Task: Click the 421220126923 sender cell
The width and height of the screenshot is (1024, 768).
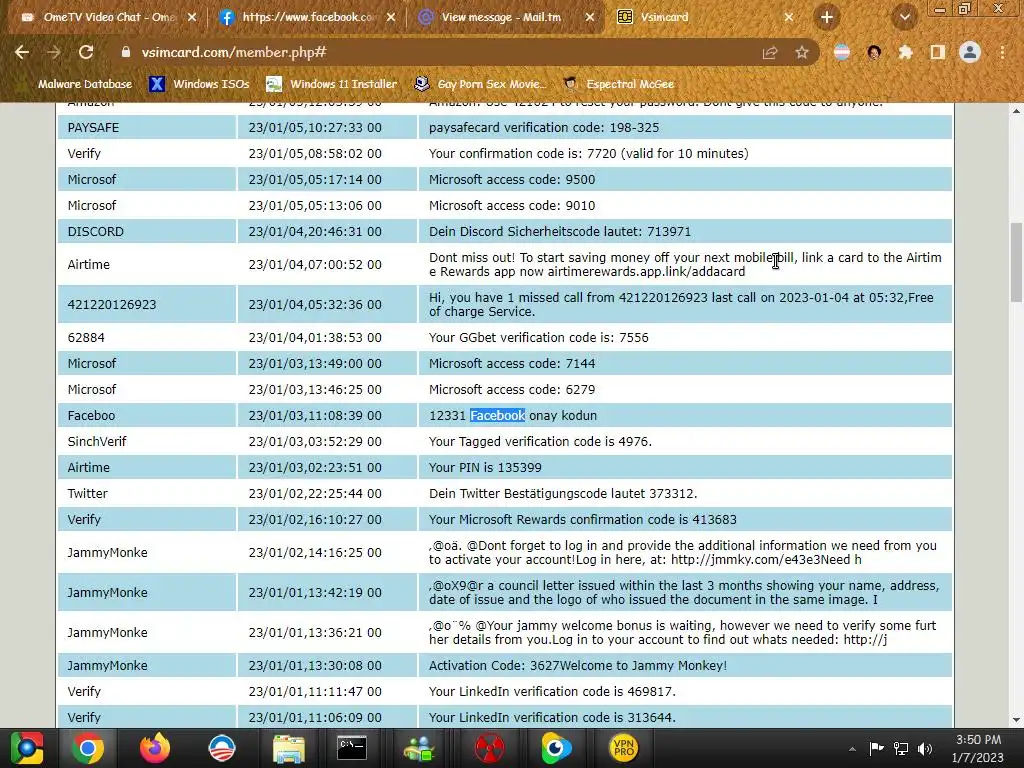Action: click(147, 304)
